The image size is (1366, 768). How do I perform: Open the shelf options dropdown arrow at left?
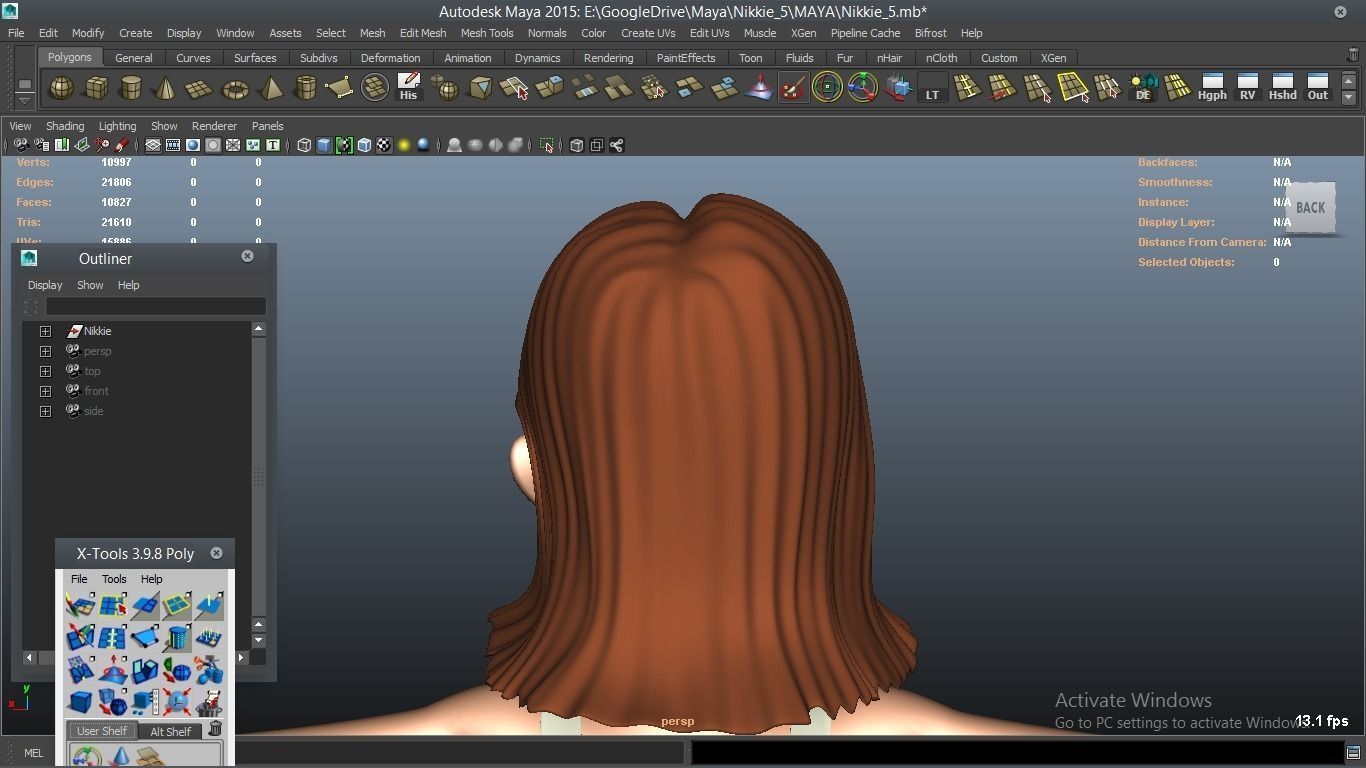pos(24,101)
